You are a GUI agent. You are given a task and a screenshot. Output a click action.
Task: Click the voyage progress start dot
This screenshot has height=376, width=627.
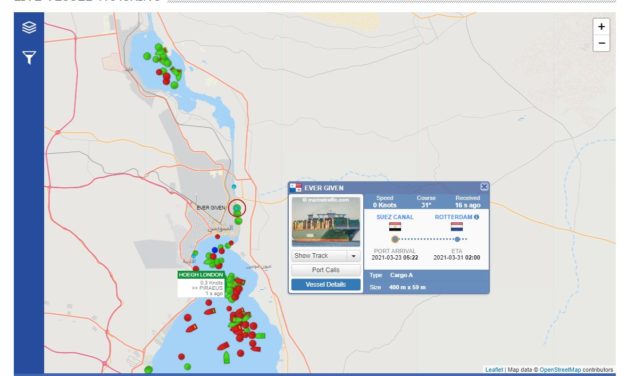point(395,239)
